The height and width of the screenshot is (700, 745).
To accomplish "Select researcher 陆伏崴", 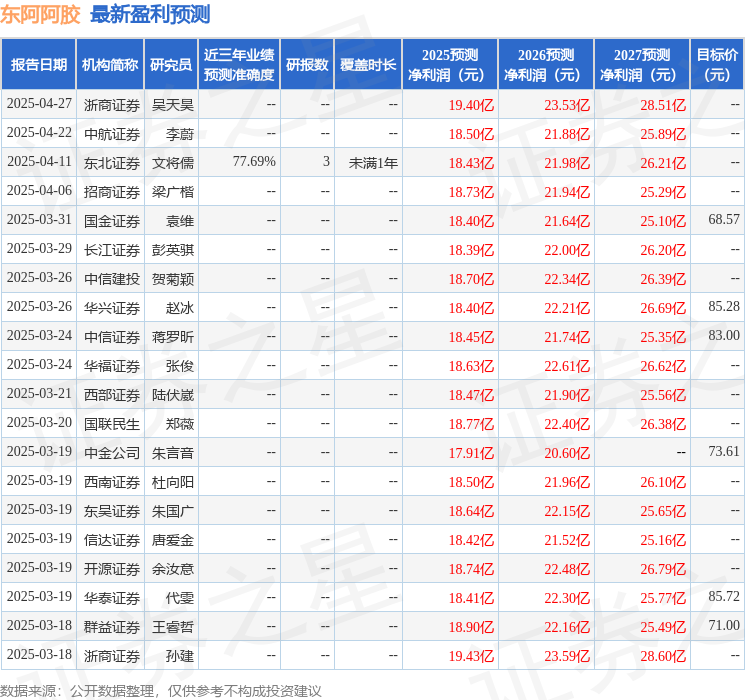I will [172, 395].
